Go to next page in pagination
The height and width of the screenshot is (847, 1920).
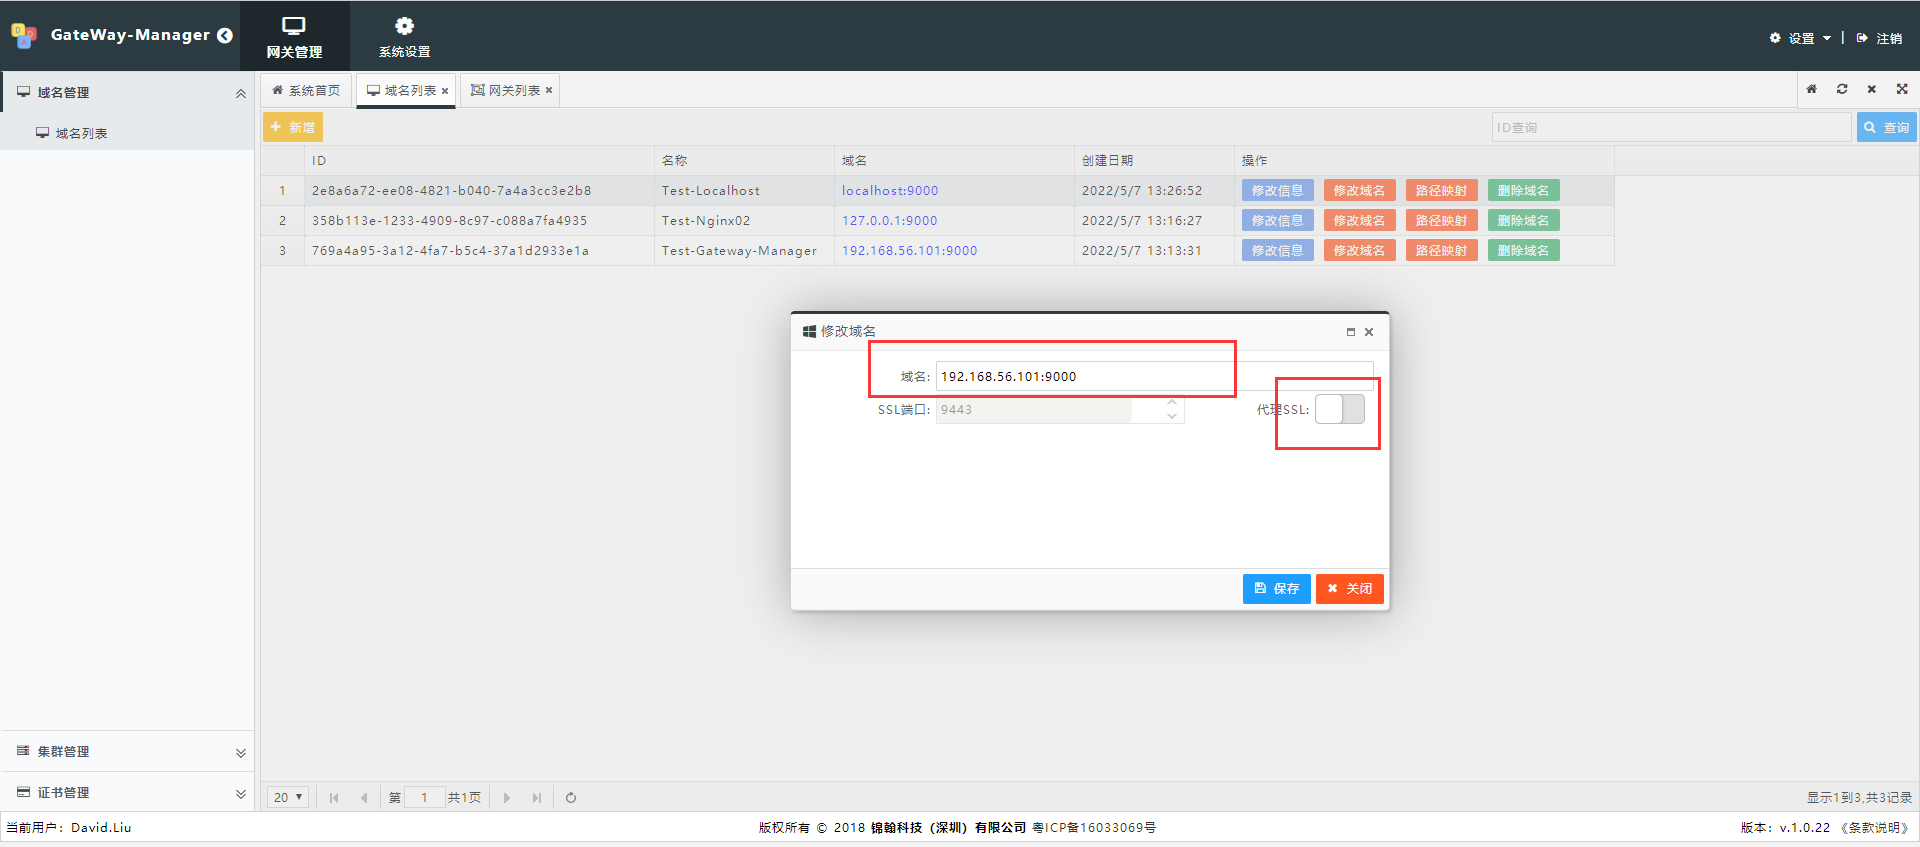pyautogui.click(x=507, y=798)
